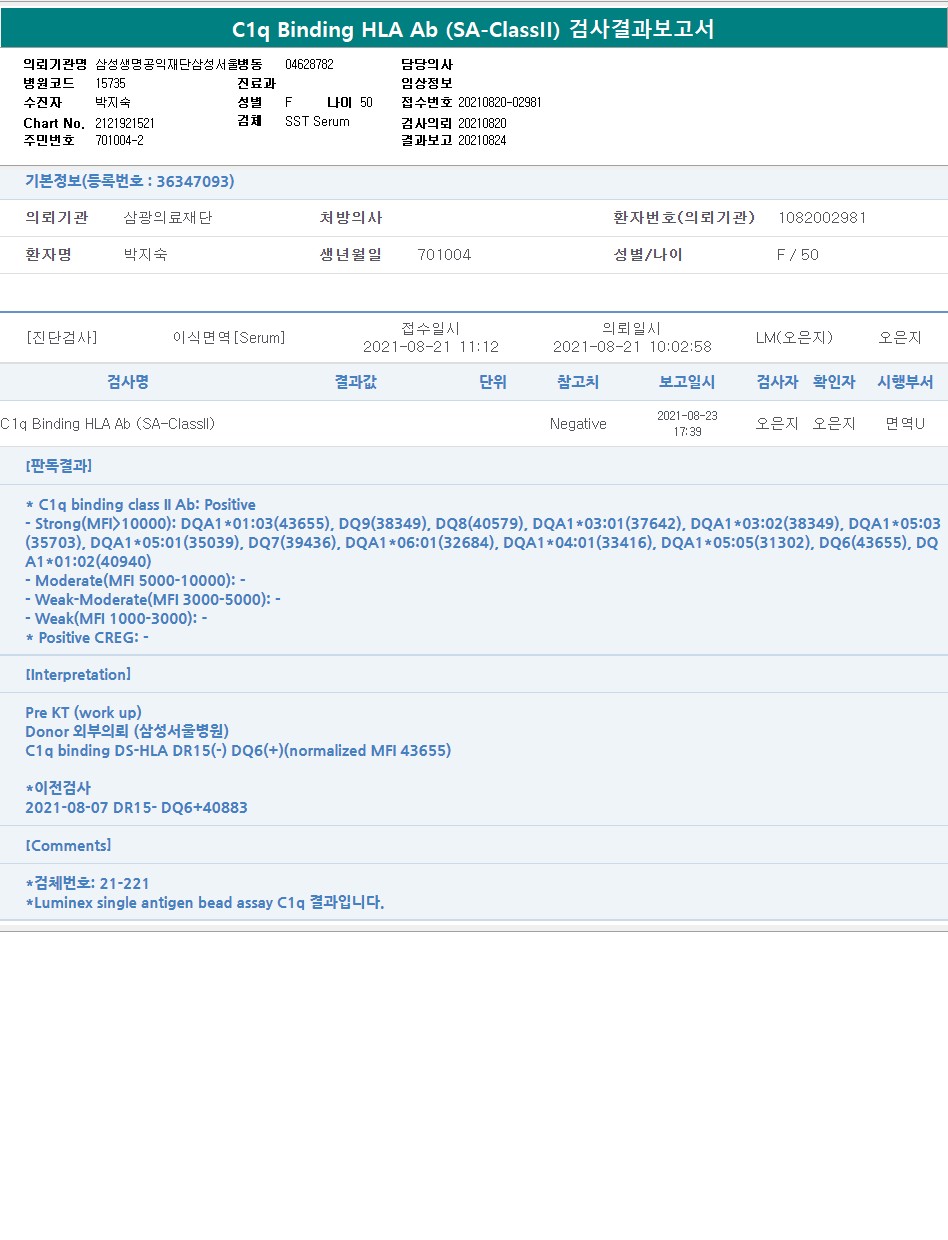Click 환자번호(의뢰기관) value 1082002981
The image size is (948, 1240).
coord(822,217)
